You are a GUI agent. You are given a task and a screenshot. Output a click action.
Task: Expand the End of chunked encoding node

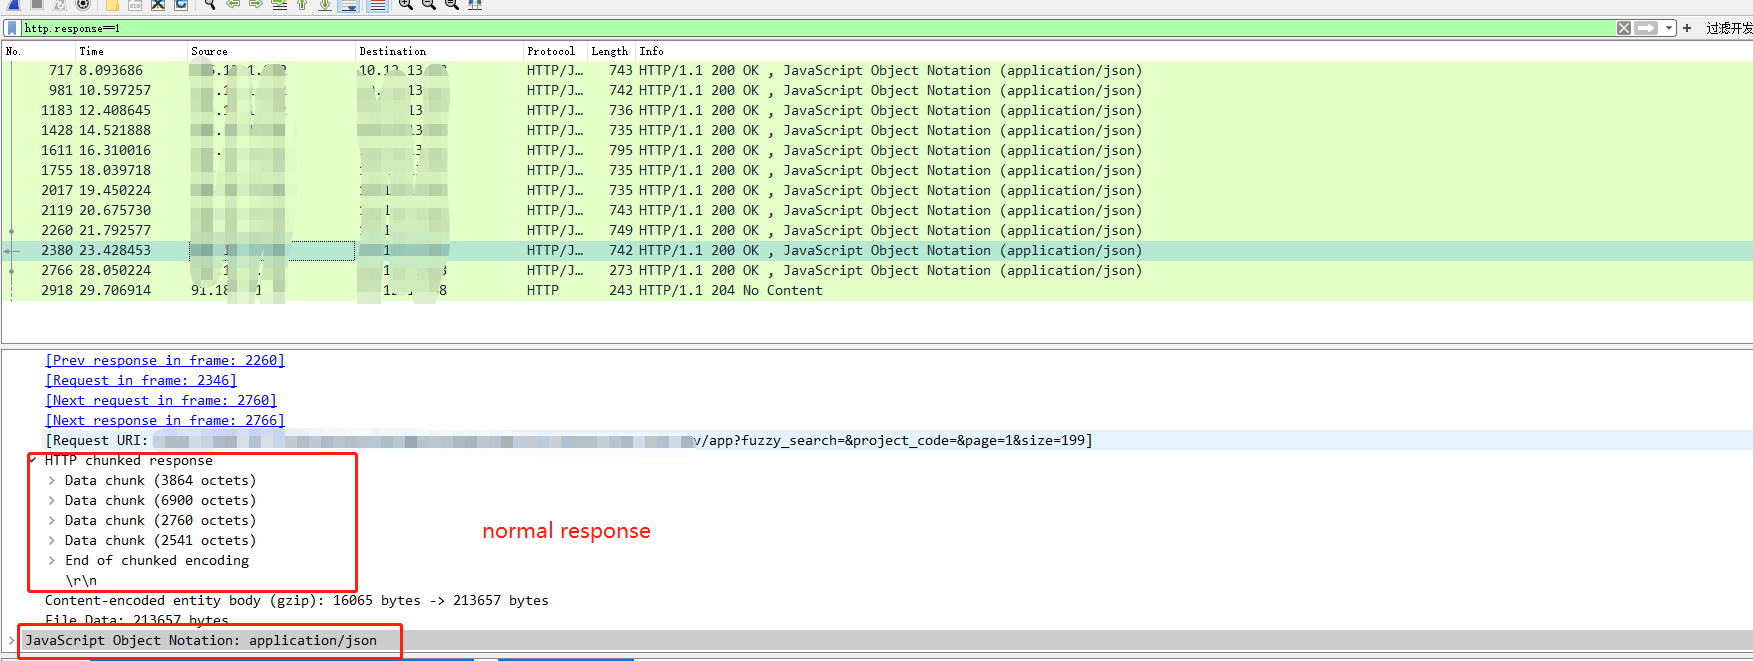[x=52, y=560]
